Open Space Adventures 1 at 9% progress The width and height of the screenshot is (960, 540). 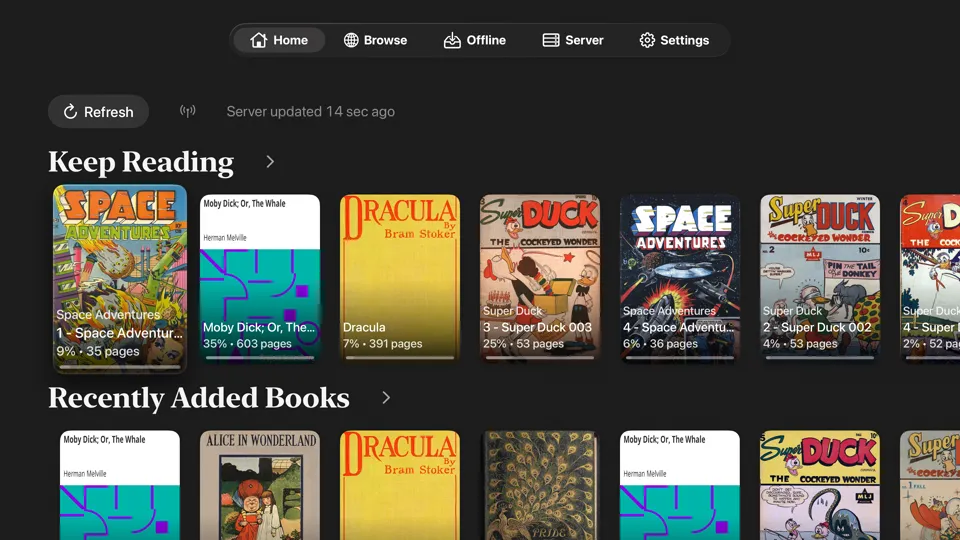click(x=120, y=279)
